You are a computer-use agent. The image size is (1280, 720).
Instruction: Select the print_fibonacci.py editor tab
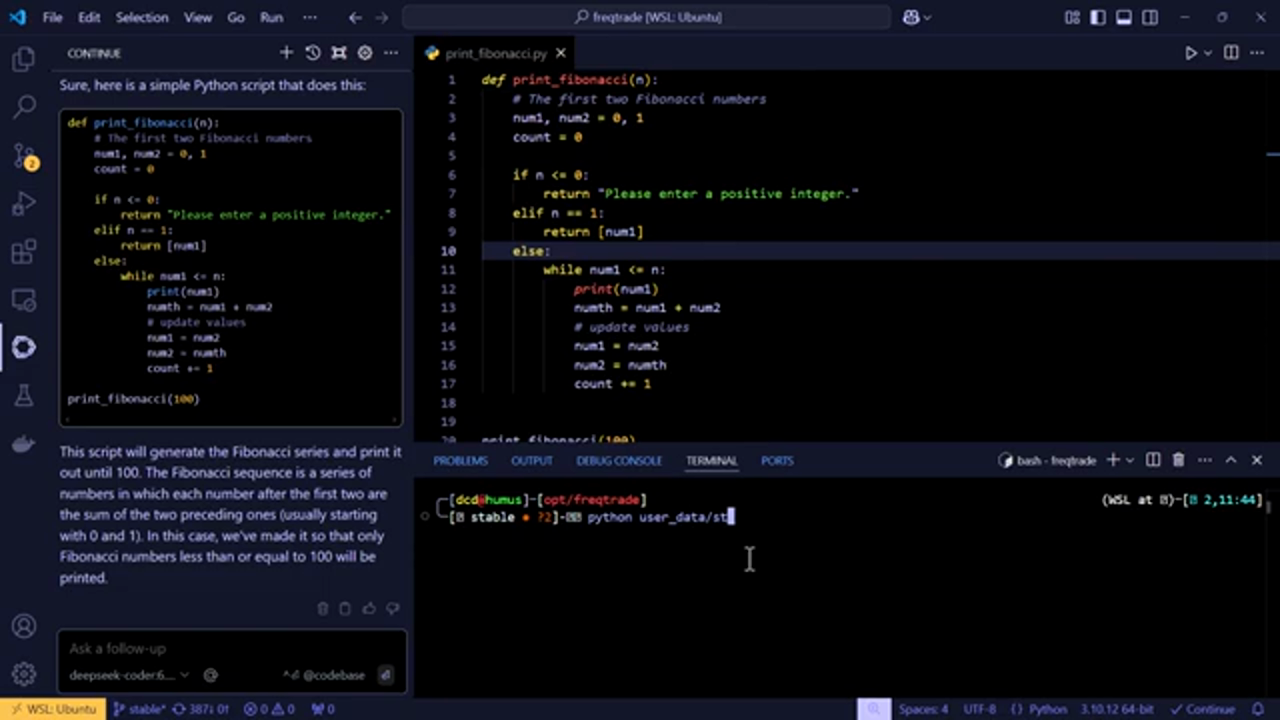pos(496,53)
